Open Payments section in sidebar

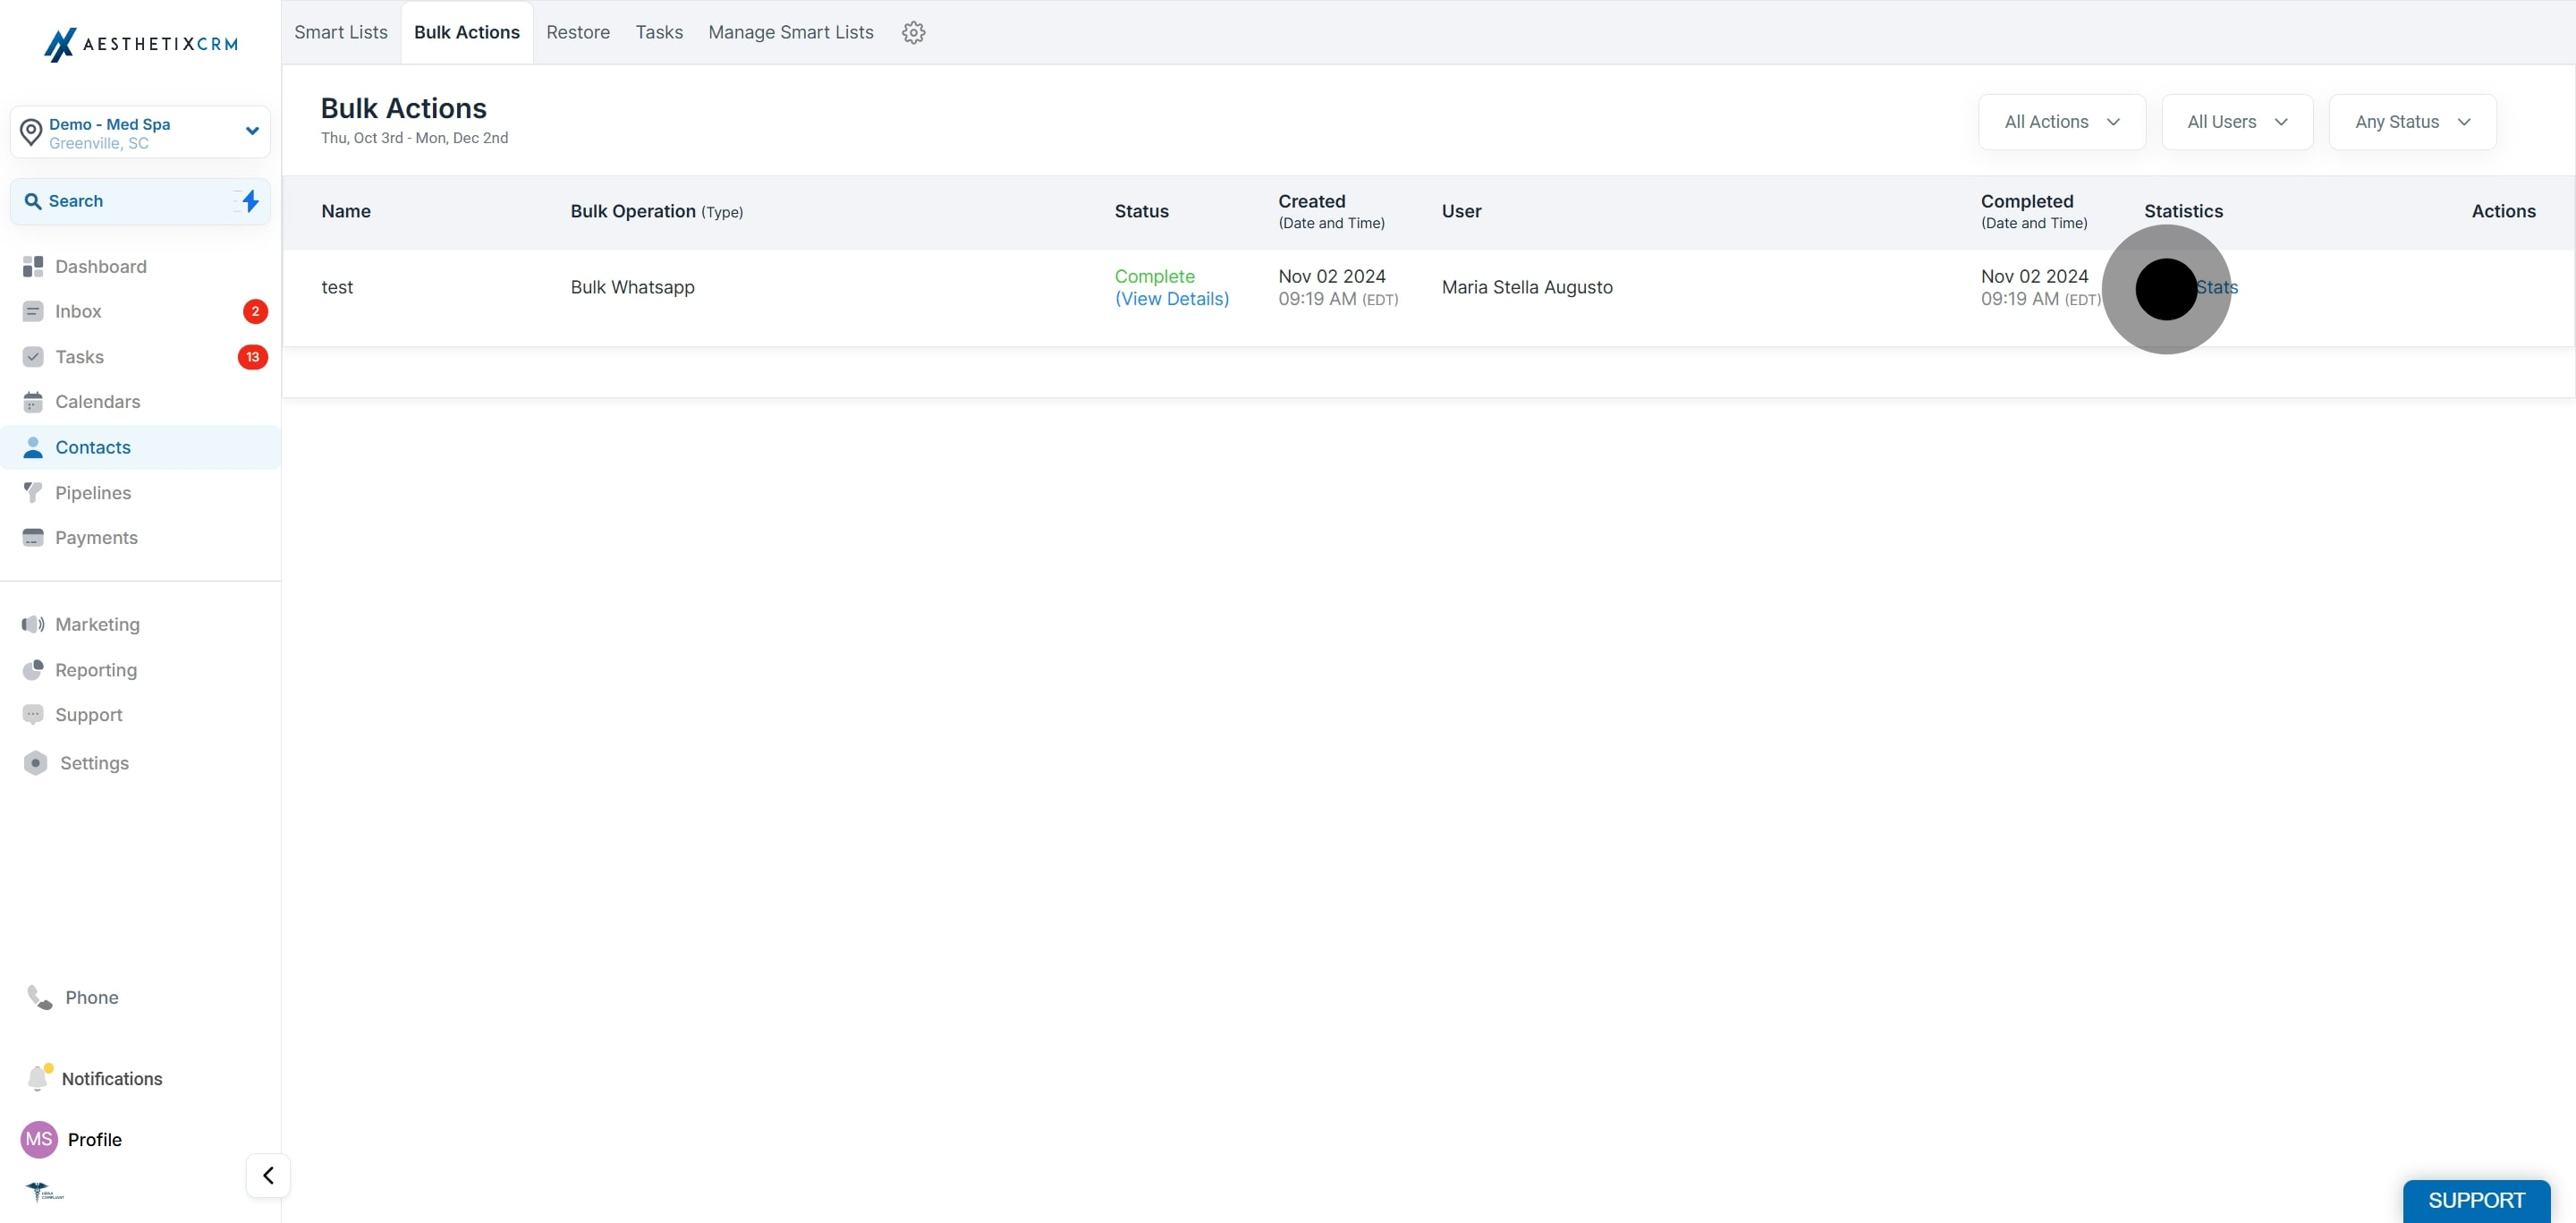96,538
